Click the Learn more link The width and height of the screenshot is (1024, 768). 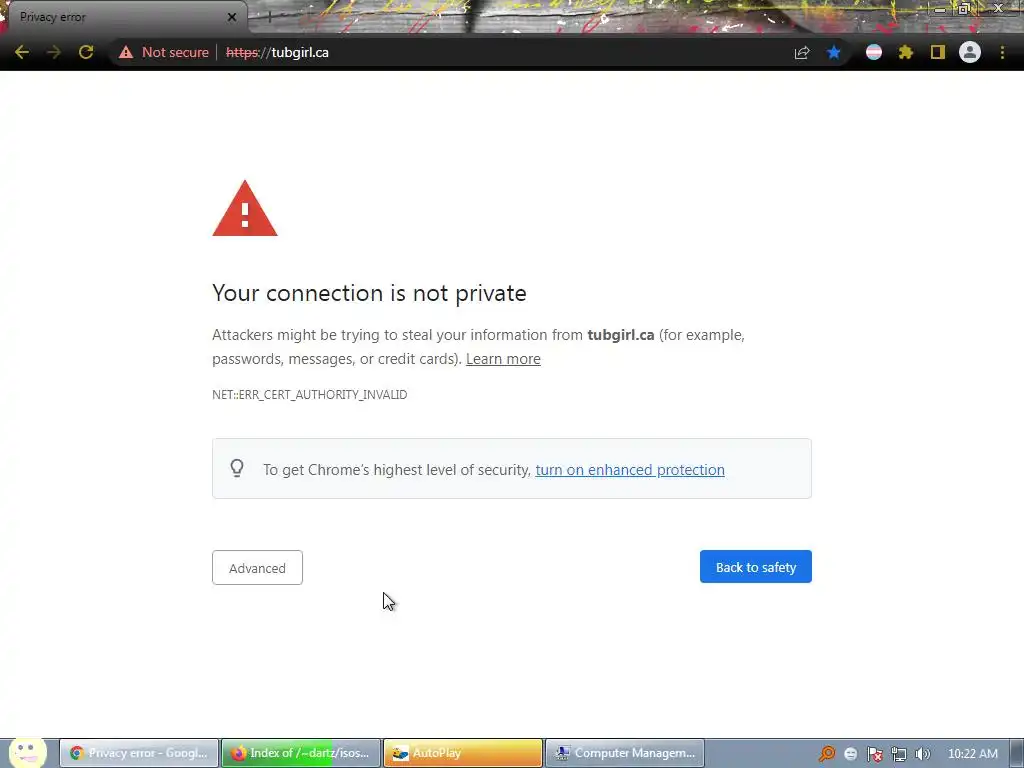pyautogui.click(x=503, y=359)
